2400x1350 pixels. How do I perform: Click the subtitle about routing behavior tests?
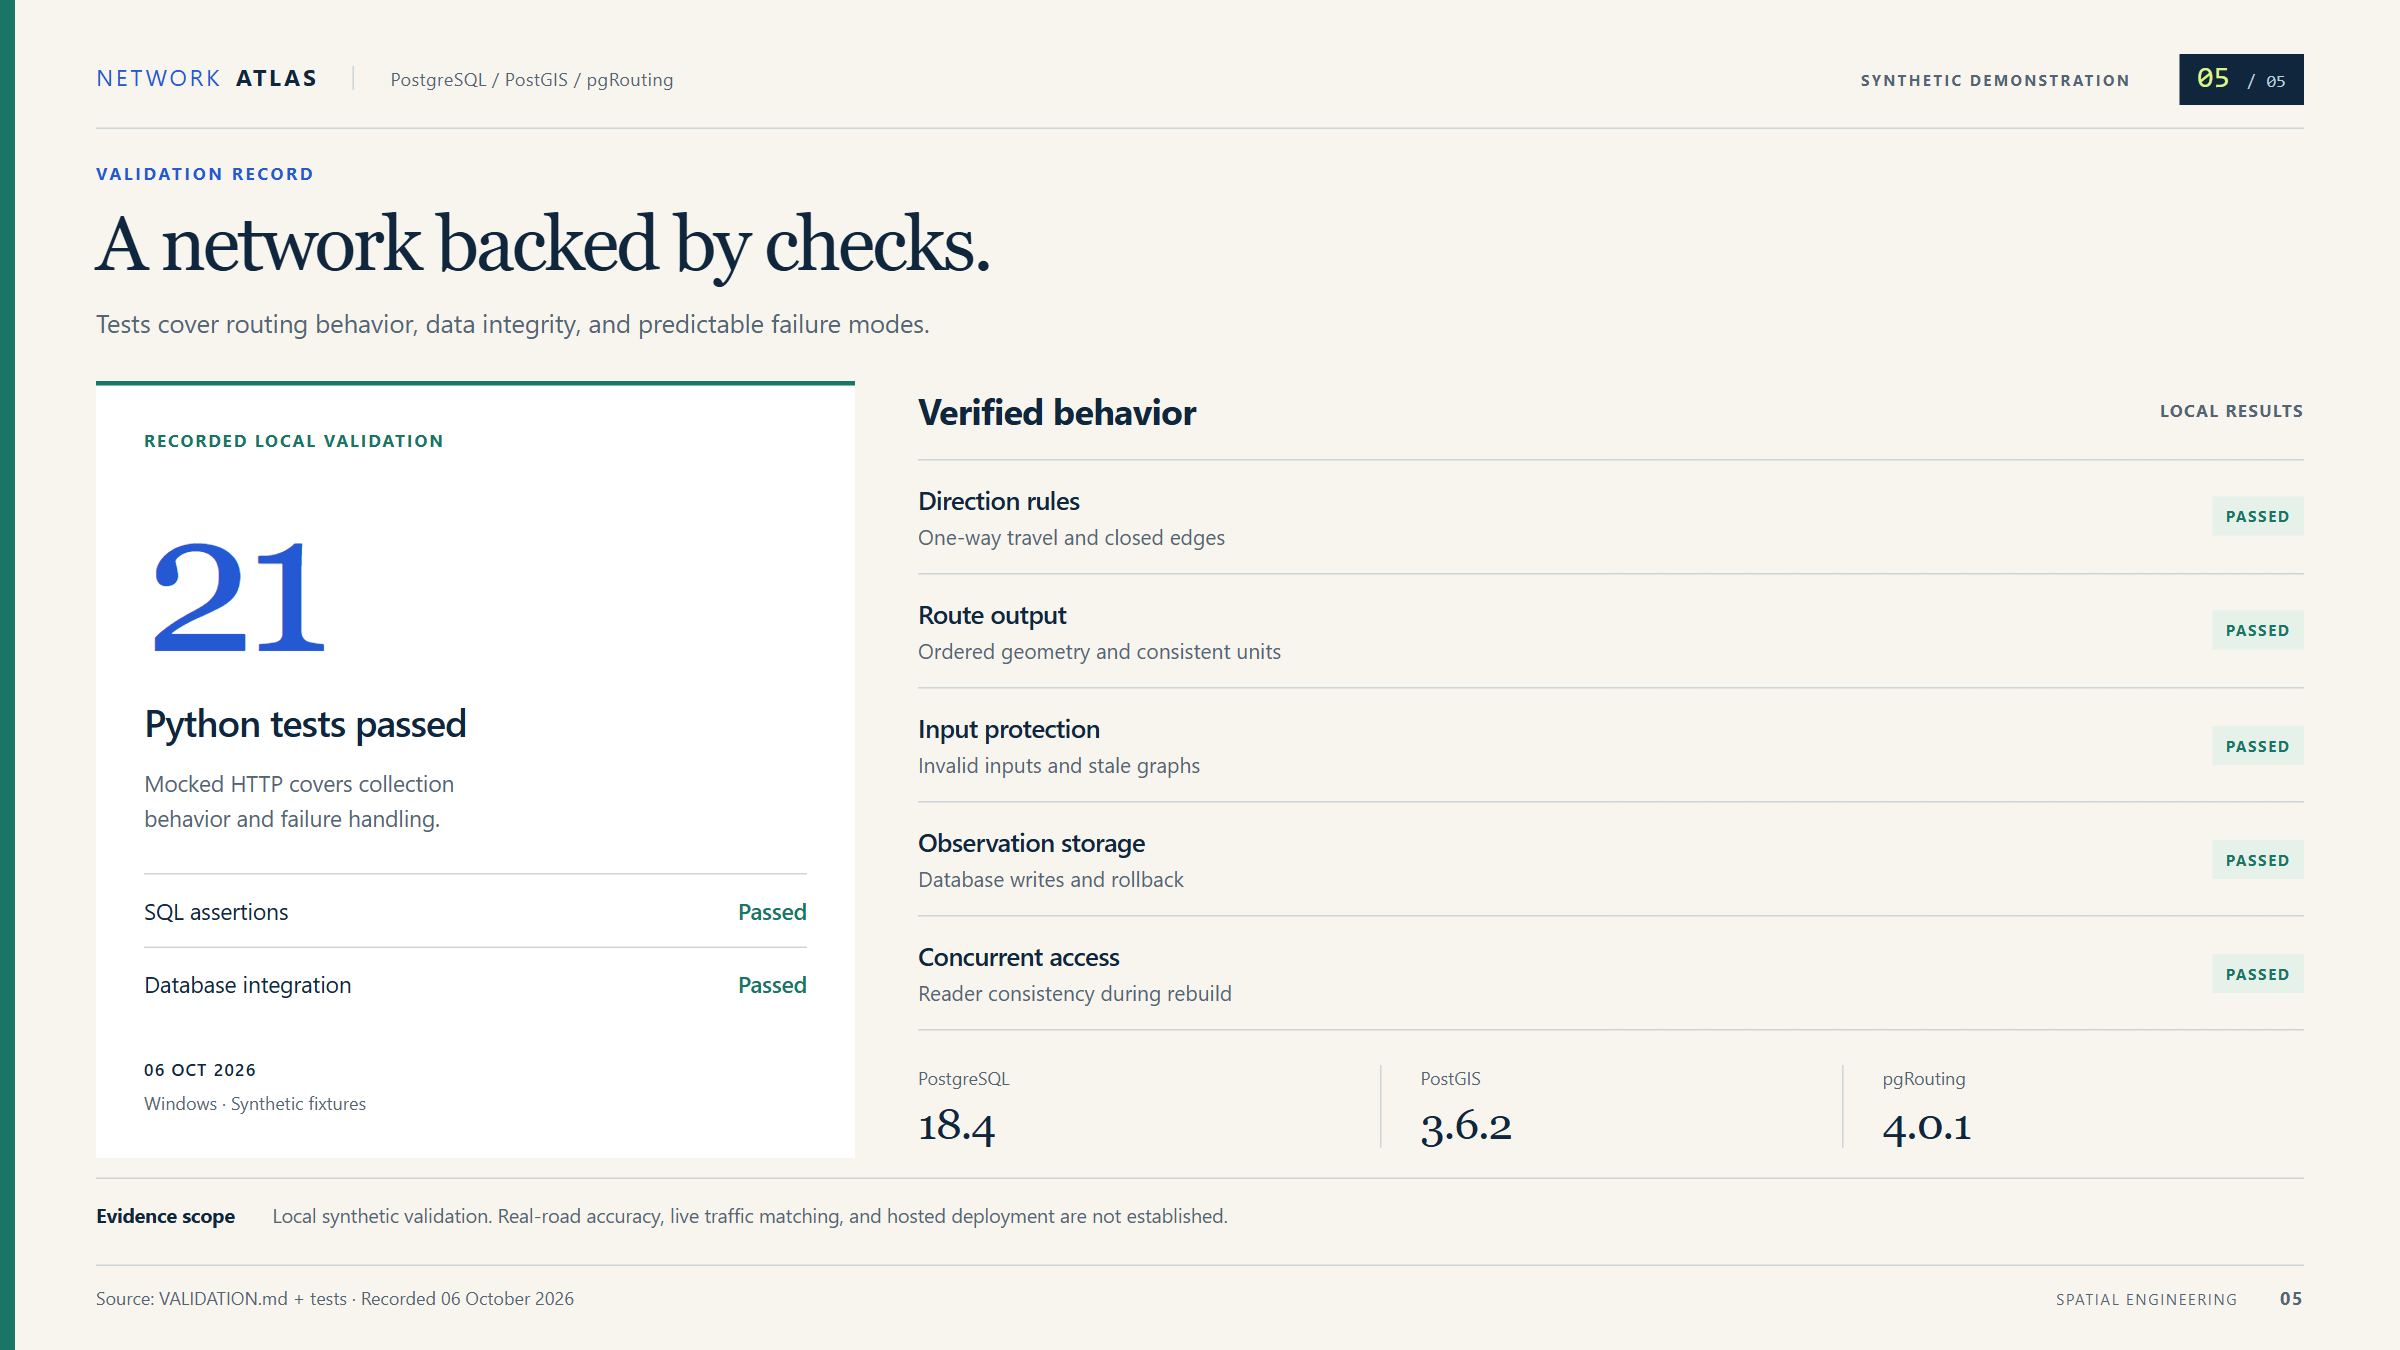point(512,325)
